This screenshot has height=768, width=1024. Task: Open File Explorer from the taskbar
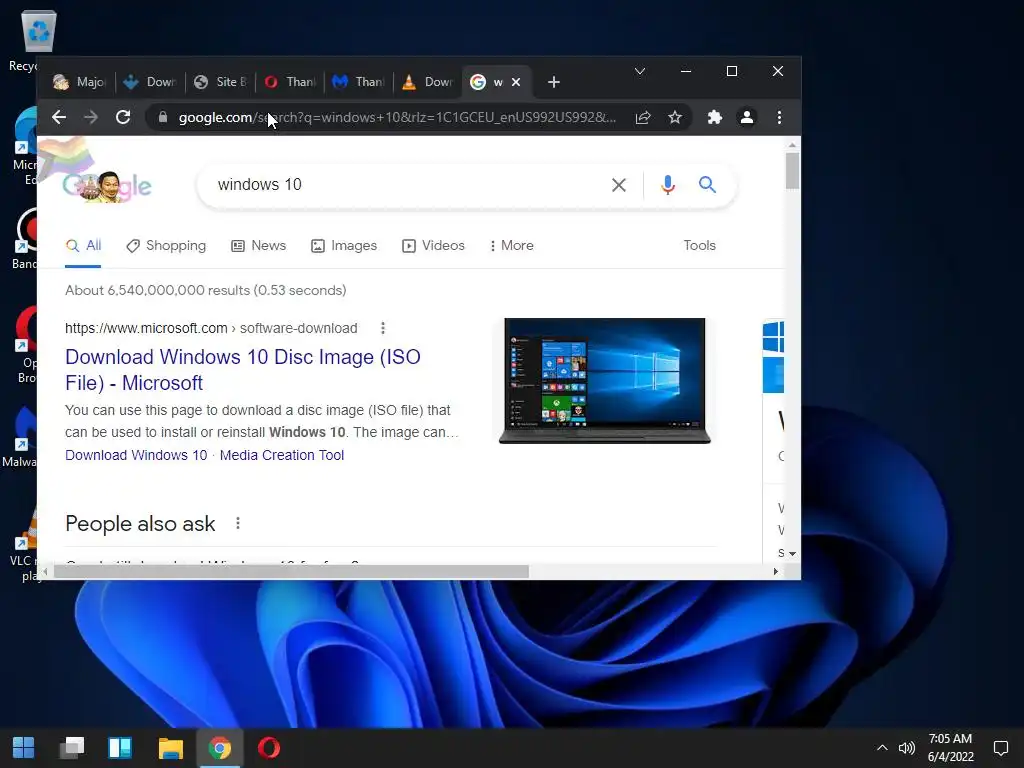pyautogui.click(x=170, y=748)
